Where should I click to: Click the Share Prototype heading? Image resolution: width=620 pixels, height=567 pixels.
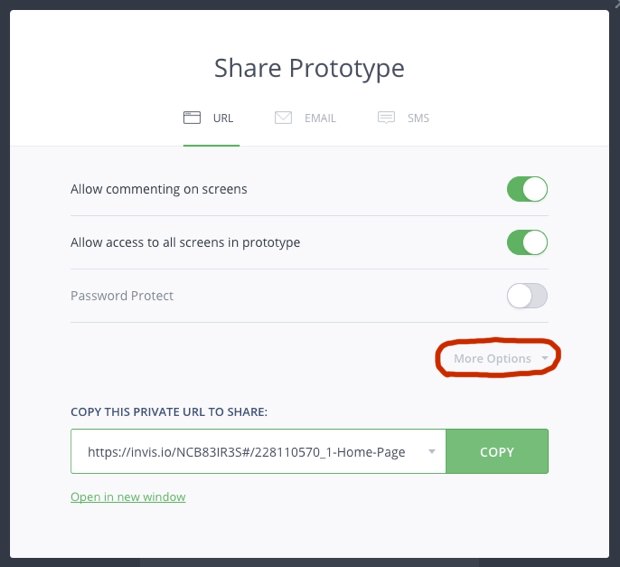309,68
